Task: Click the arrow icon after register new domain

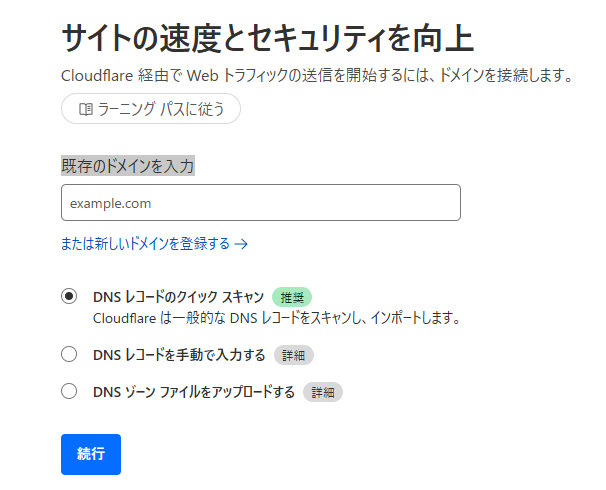Action: click(x=241, y=244)
